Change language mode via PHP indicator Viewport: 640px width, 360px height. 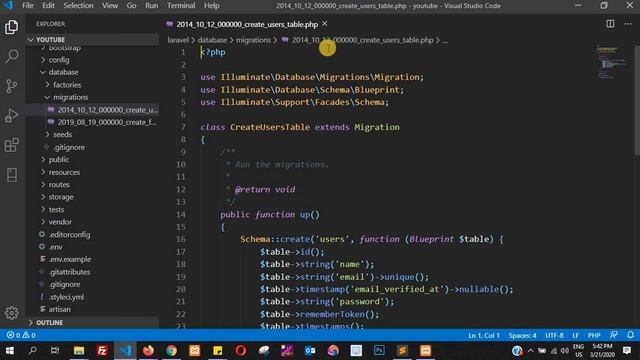[x=594, y=335]
